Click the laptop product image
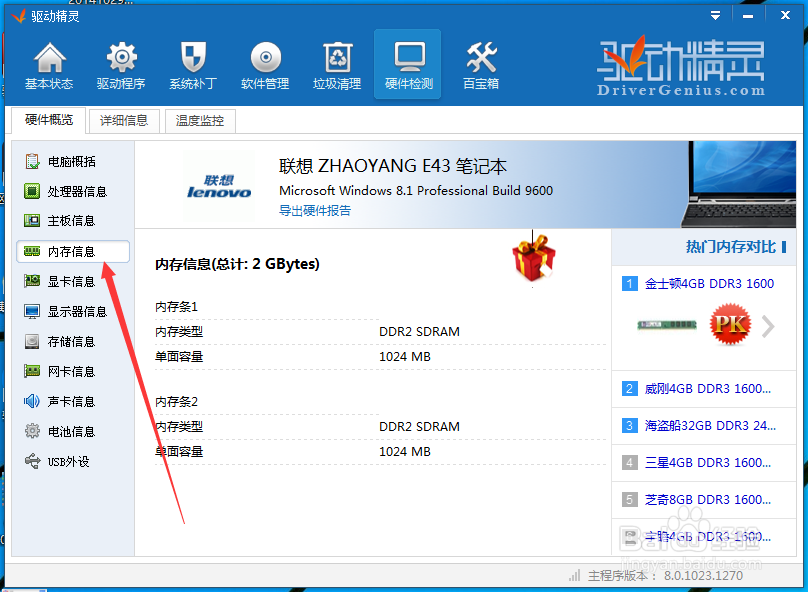This screenshot has width=808, height=592. pos(738,184)
